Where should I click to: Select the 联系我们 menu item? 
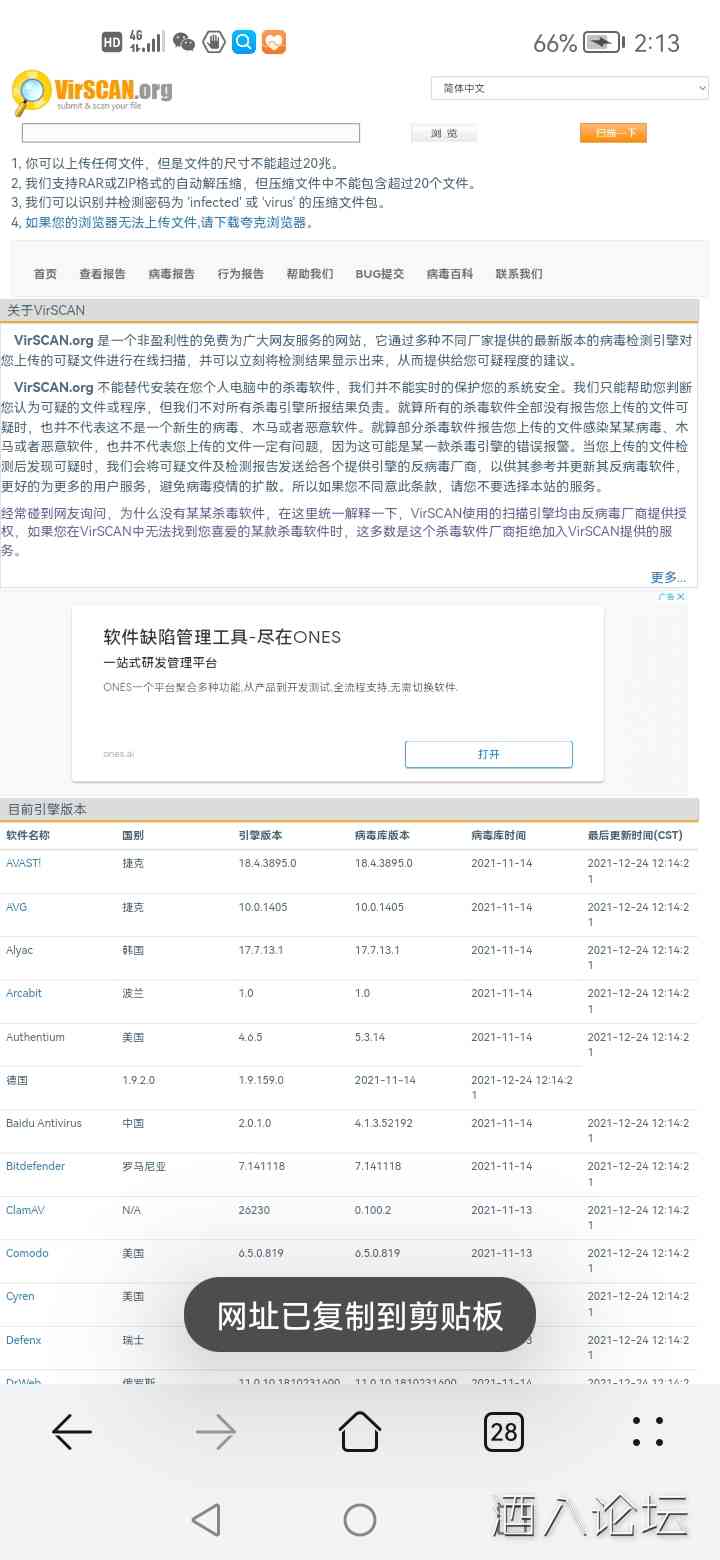tap(519, 274)
